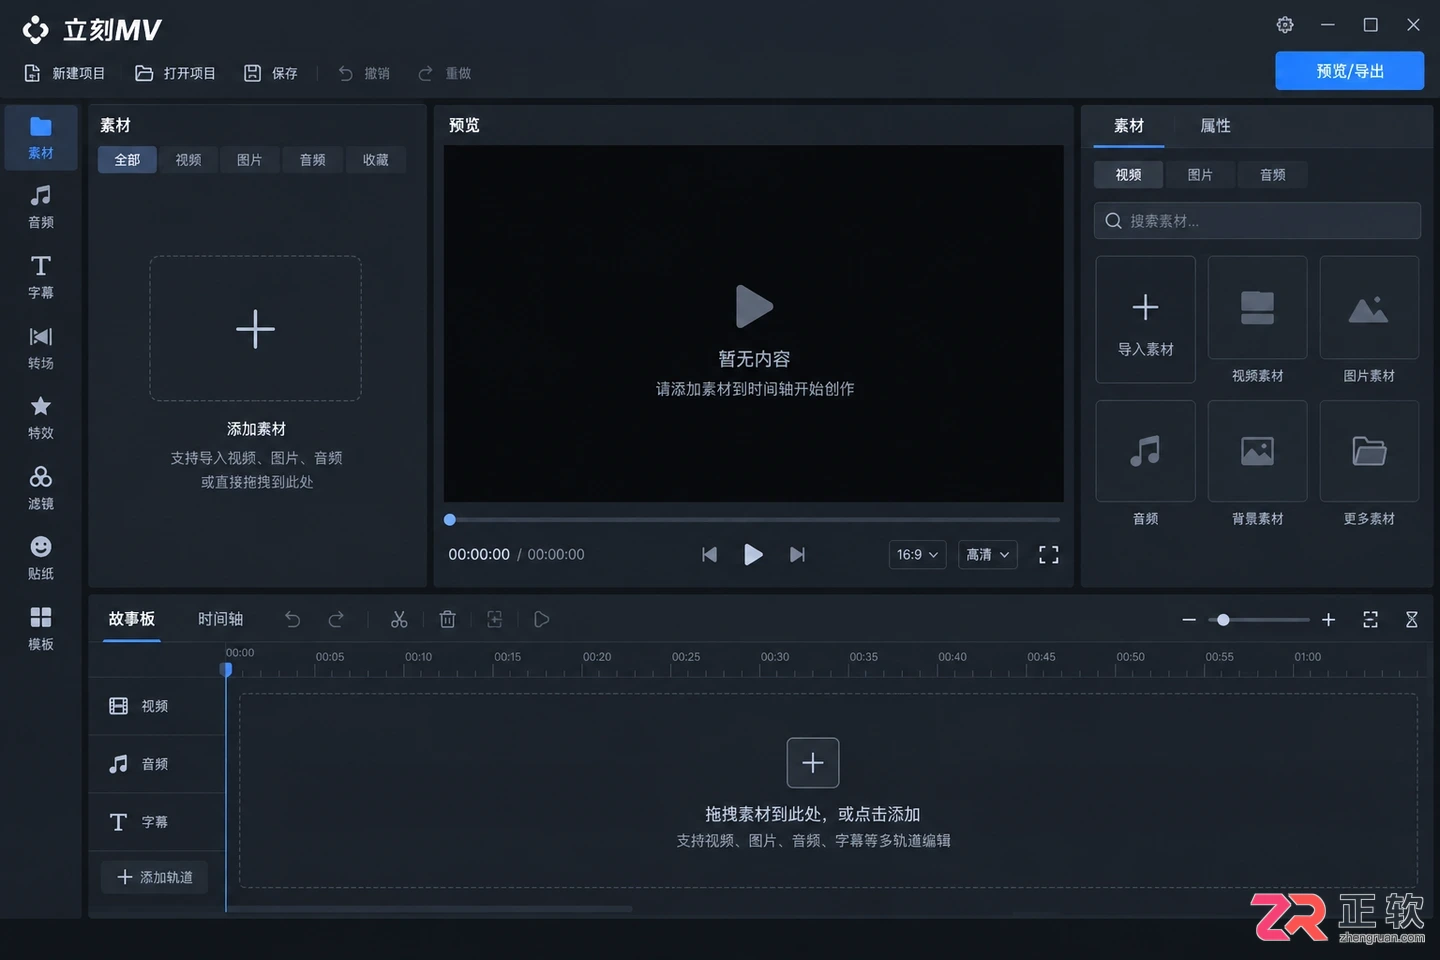Click the plus button in the timeline drop area
The height and width of the screenshot is (960, 1440).
[x=813, y=763]
